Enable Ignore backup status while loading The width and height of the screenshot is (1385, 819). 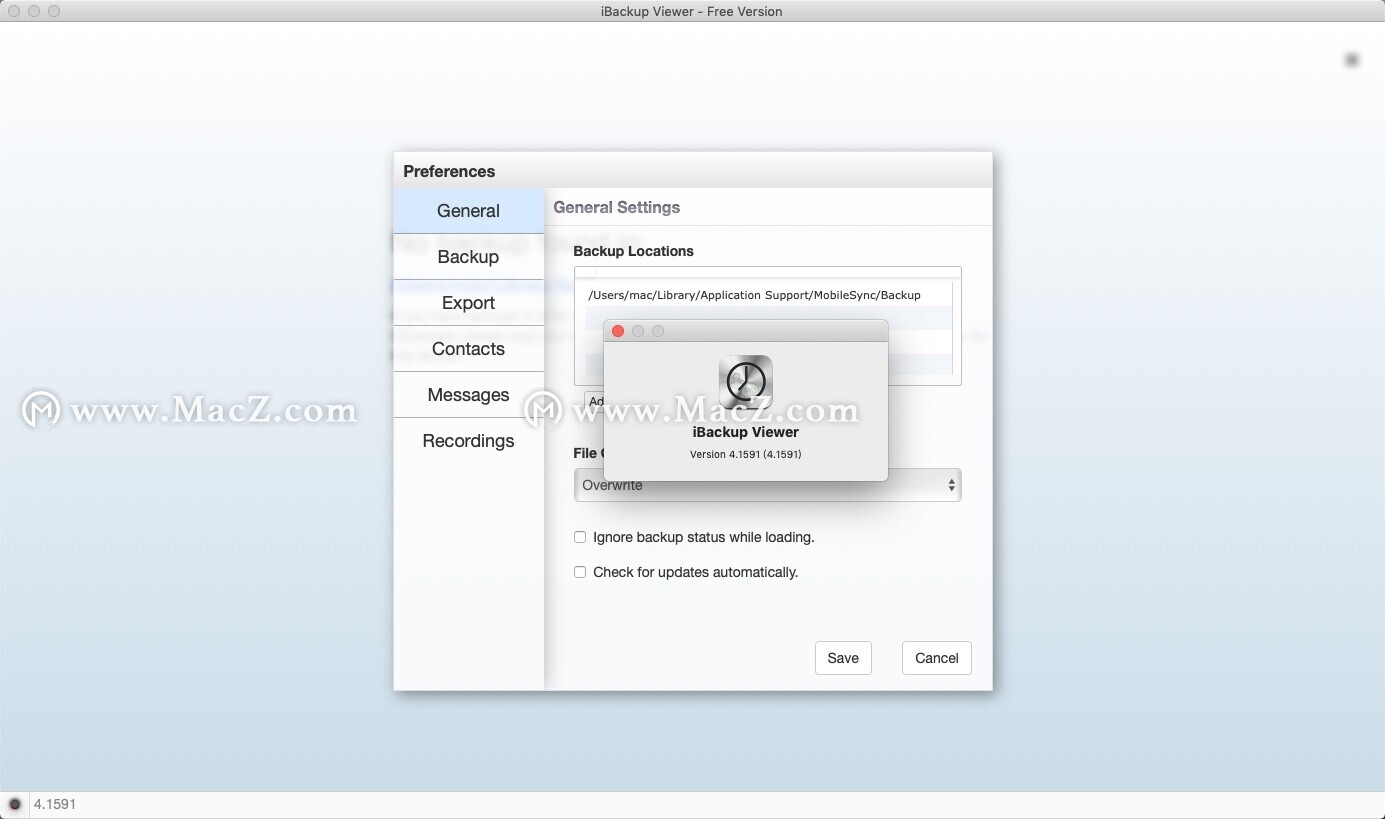tap(580, 537)
